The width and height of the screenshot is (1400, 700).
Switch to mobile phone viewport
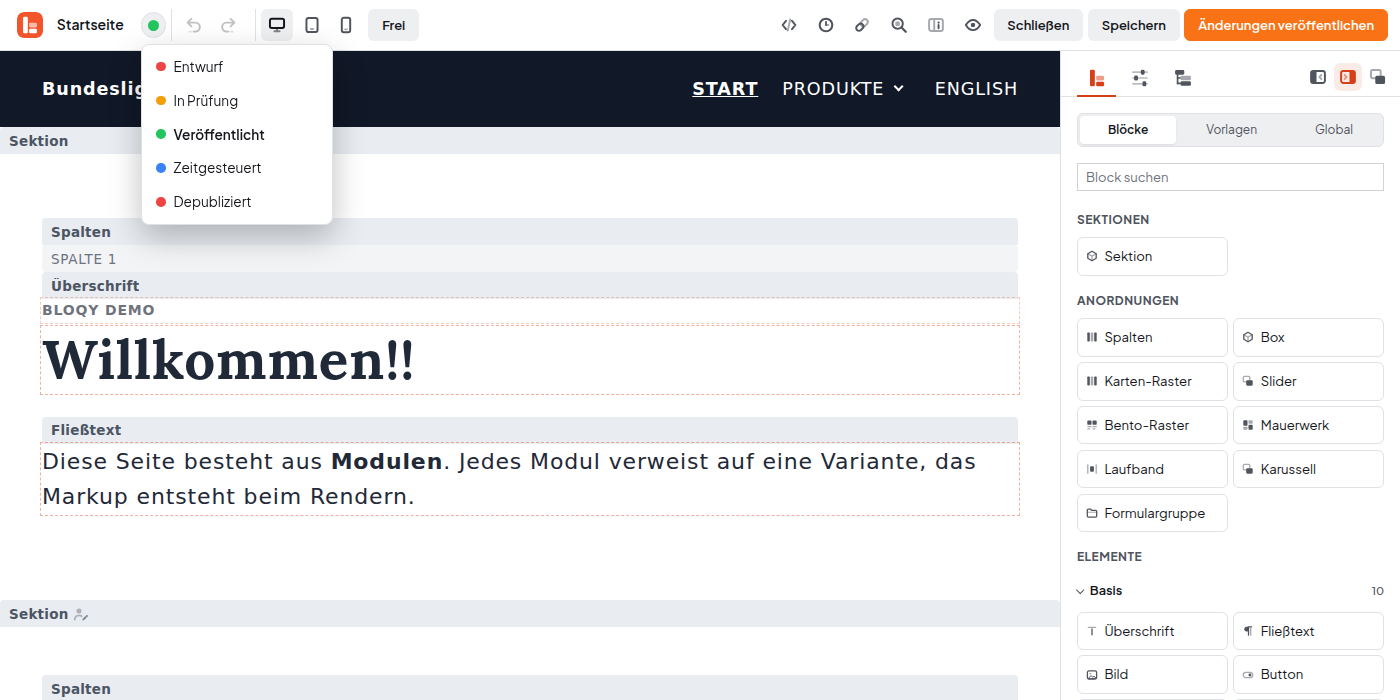pos(346,25)
